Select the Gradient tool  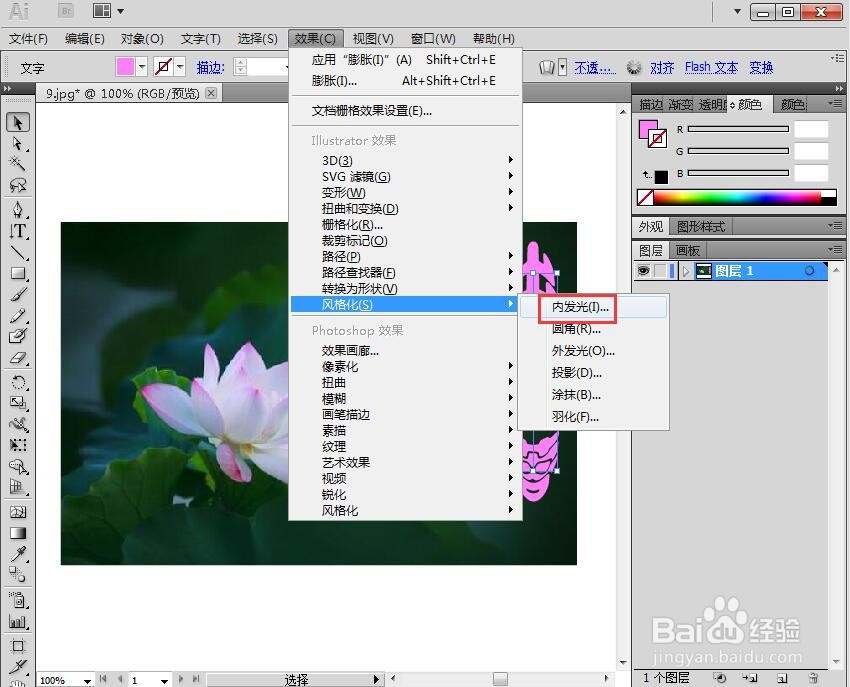click(17, 532)
